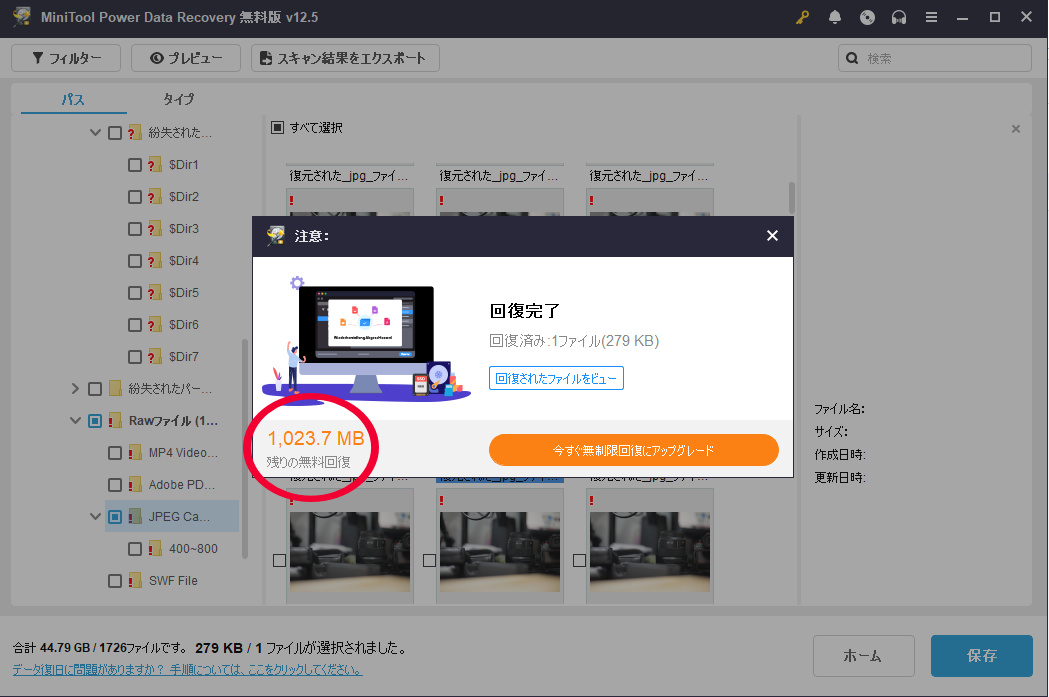The width and height of the screenshot is (1049, 697).
Task: Click the file list vertical scrollbar
Action: (791, 197)
